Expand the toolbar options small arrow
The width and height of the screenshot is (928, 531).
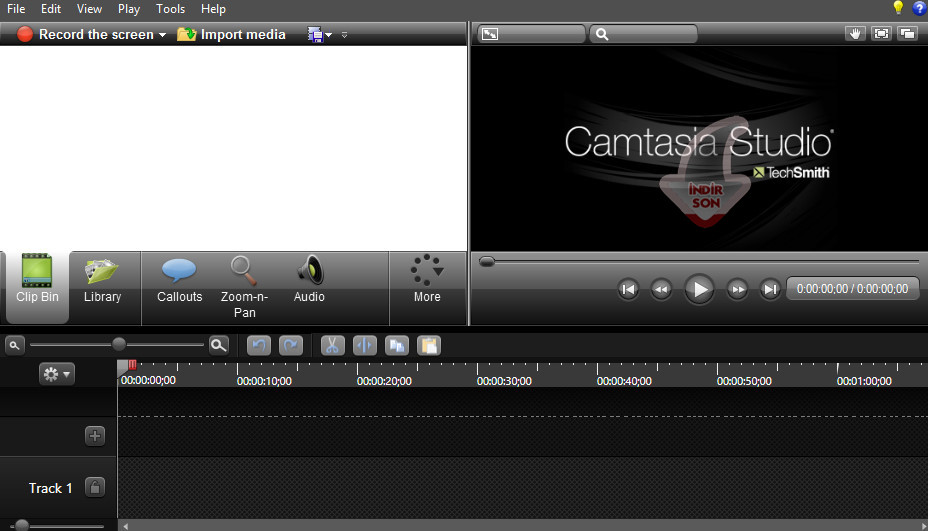click(344, 35)
